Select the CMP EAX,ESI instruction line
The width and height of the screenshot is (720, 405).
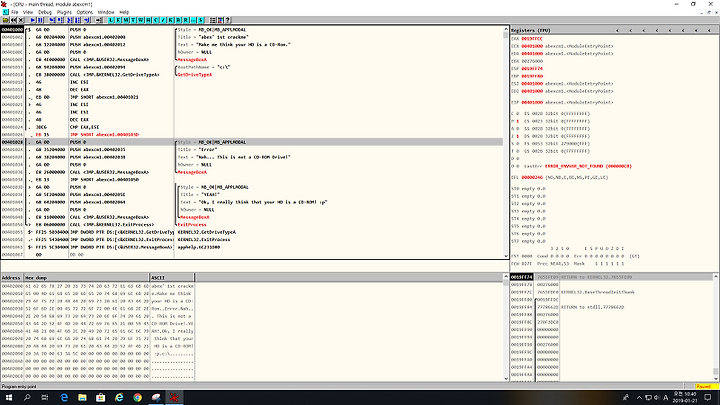point(252,127)
